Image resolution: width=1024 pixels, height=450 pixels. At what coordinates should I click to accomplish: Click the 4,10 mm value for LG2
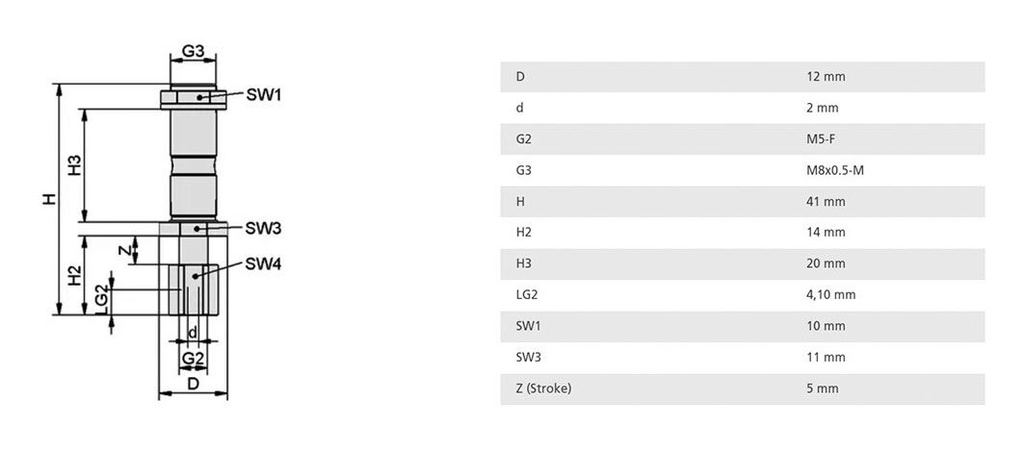click(x=830, y=295)
